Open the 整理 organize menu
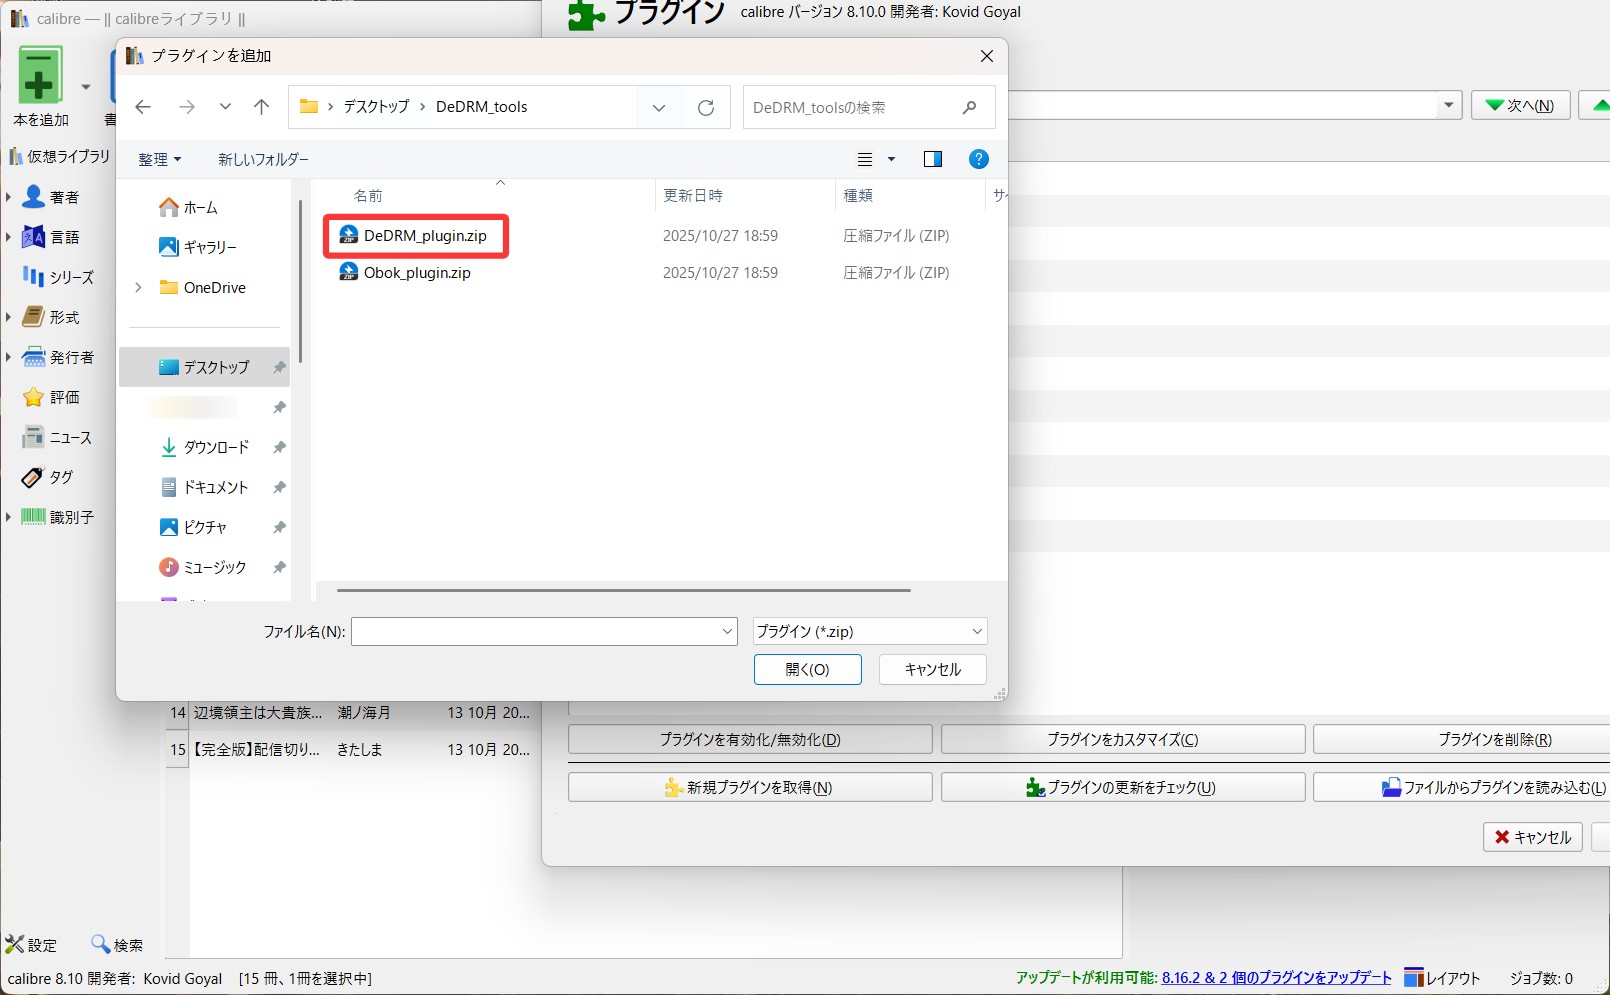 coord(159,160)
